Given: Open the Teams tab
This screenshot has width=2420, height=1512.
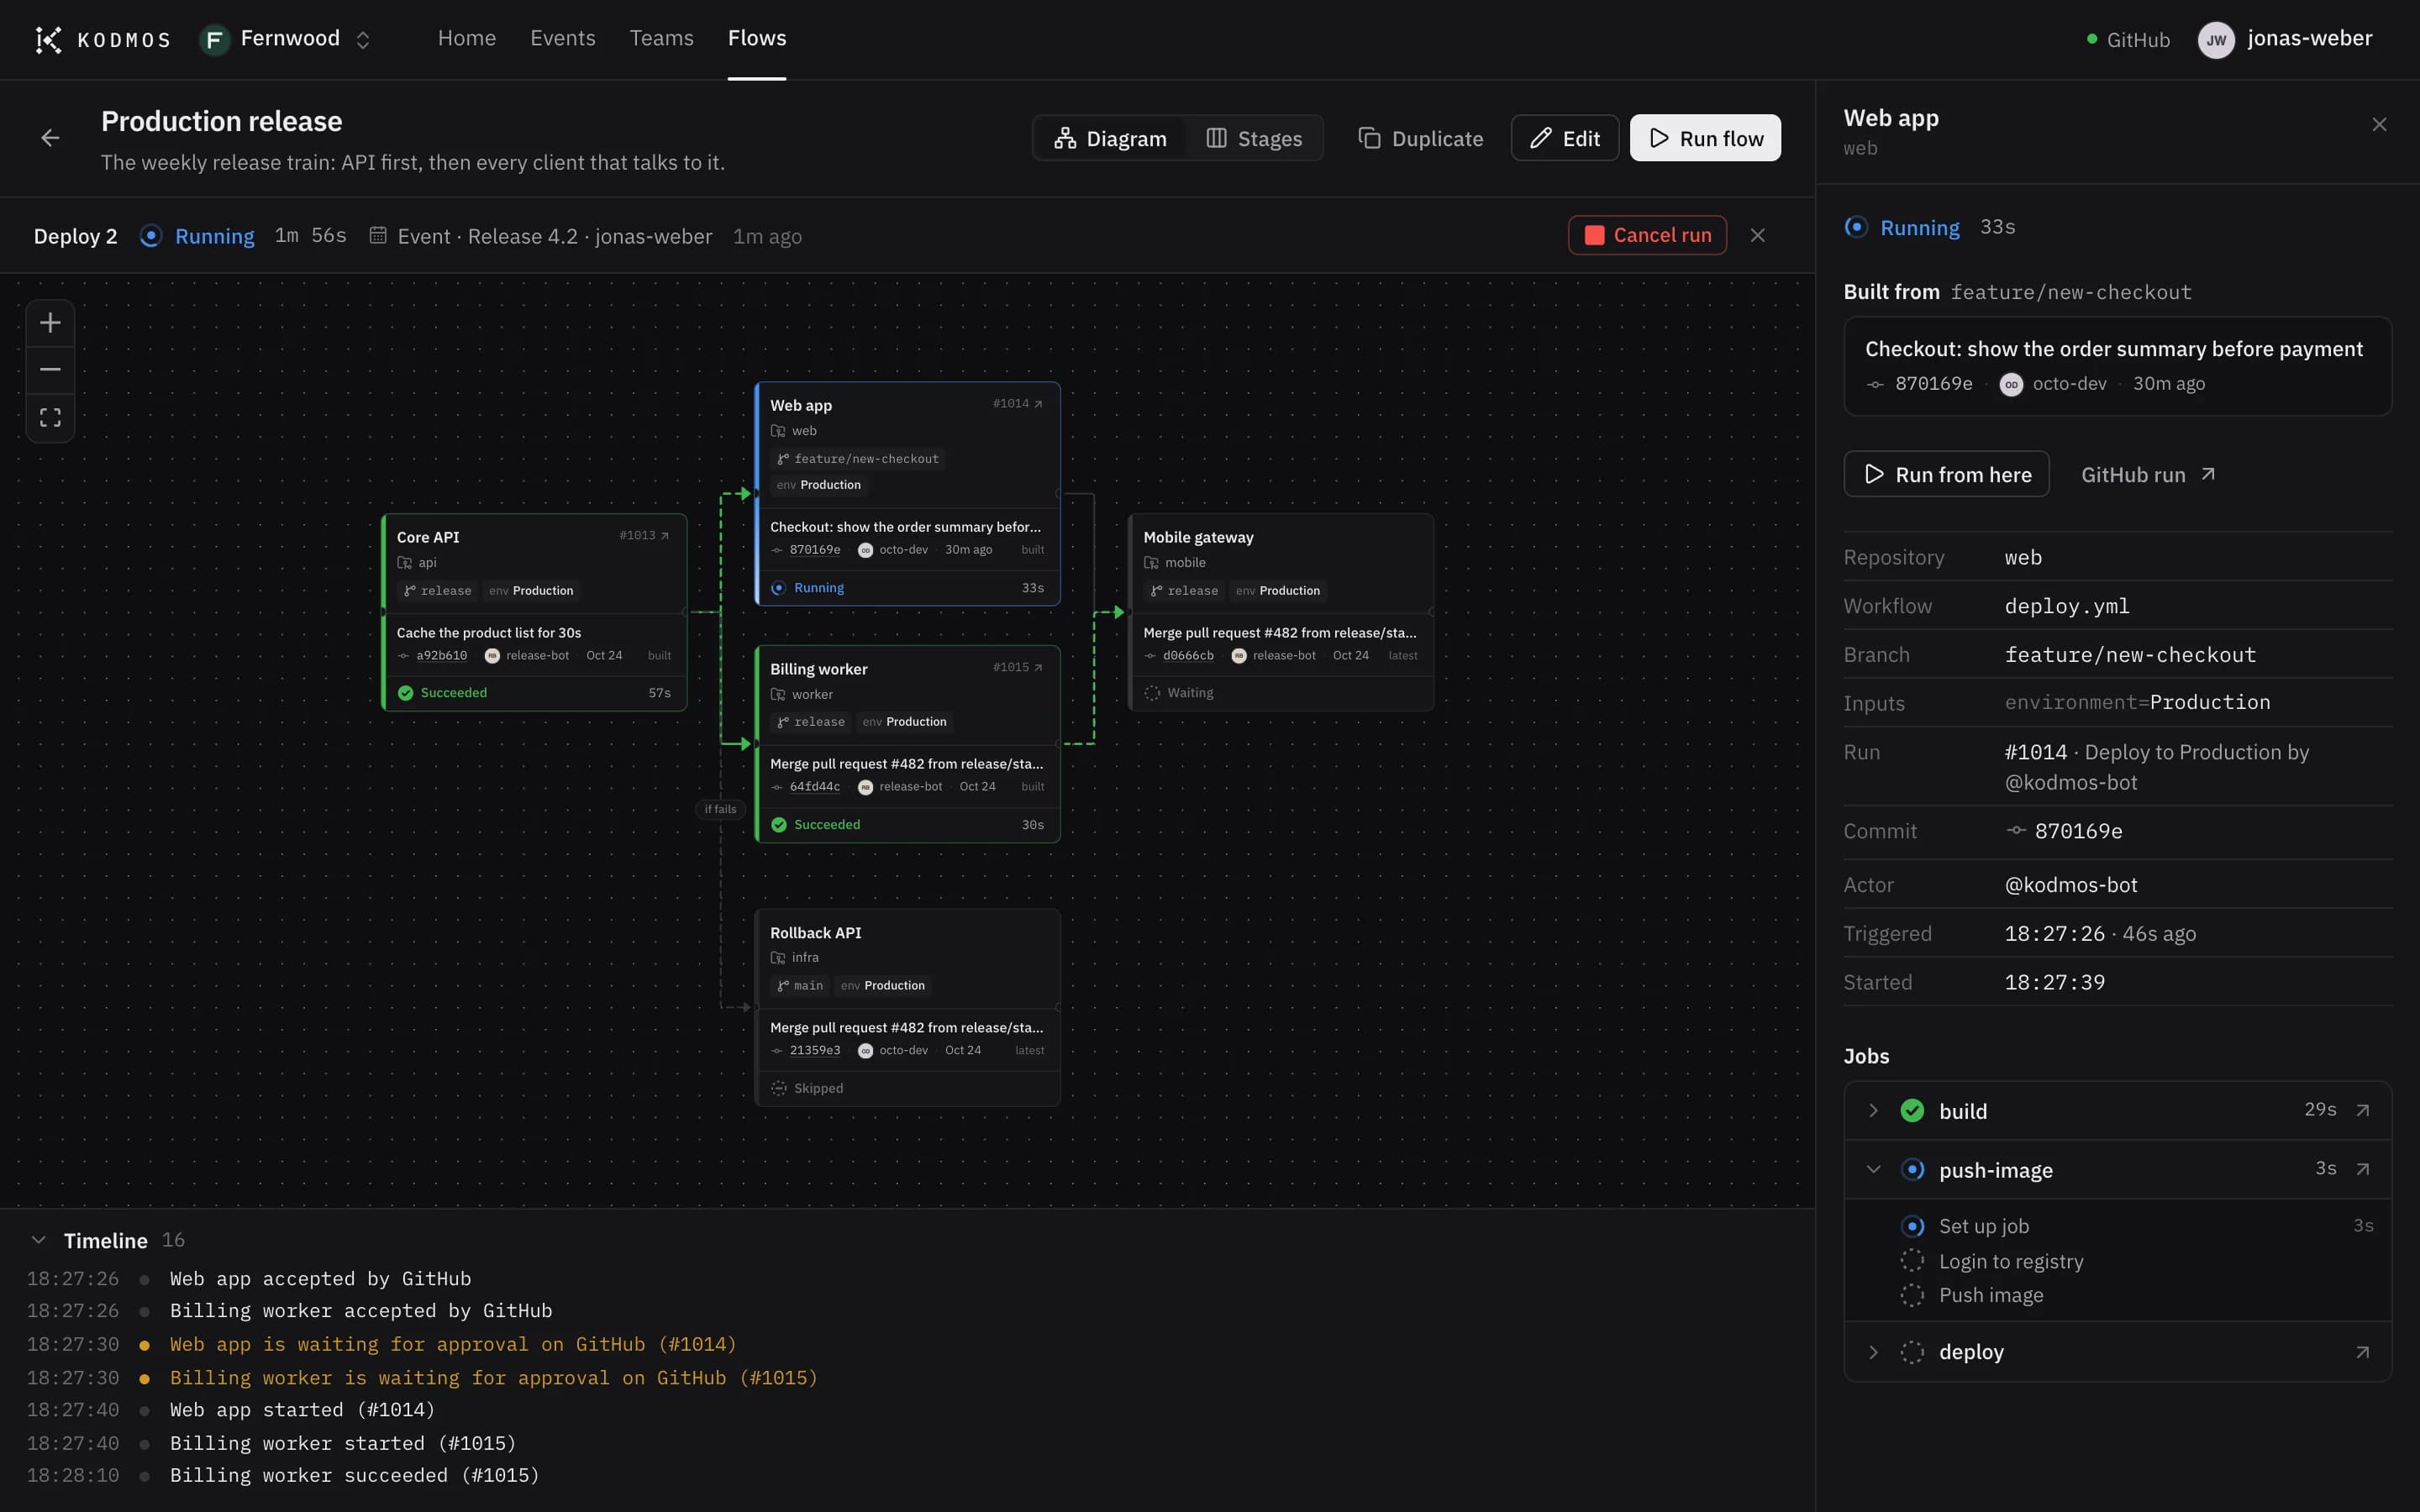Looking at the screenshot, I should 661,38.
